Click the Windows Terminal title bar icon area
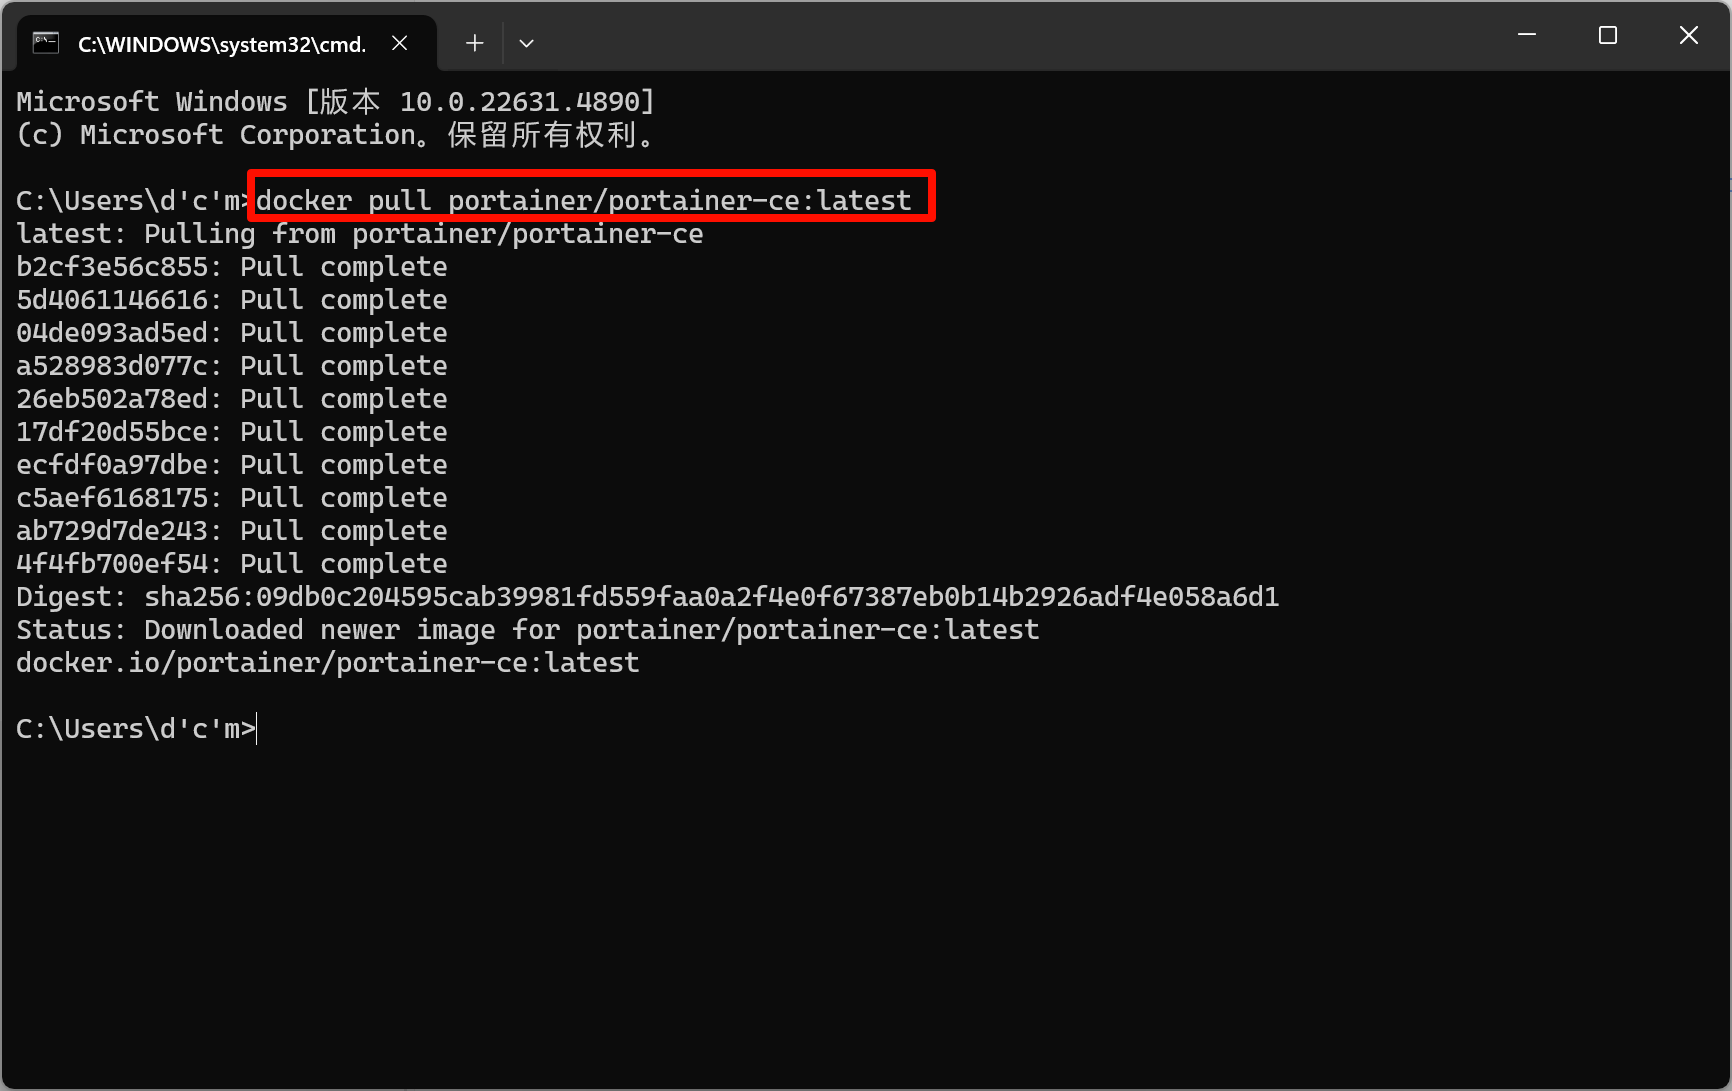 [45, 42]
